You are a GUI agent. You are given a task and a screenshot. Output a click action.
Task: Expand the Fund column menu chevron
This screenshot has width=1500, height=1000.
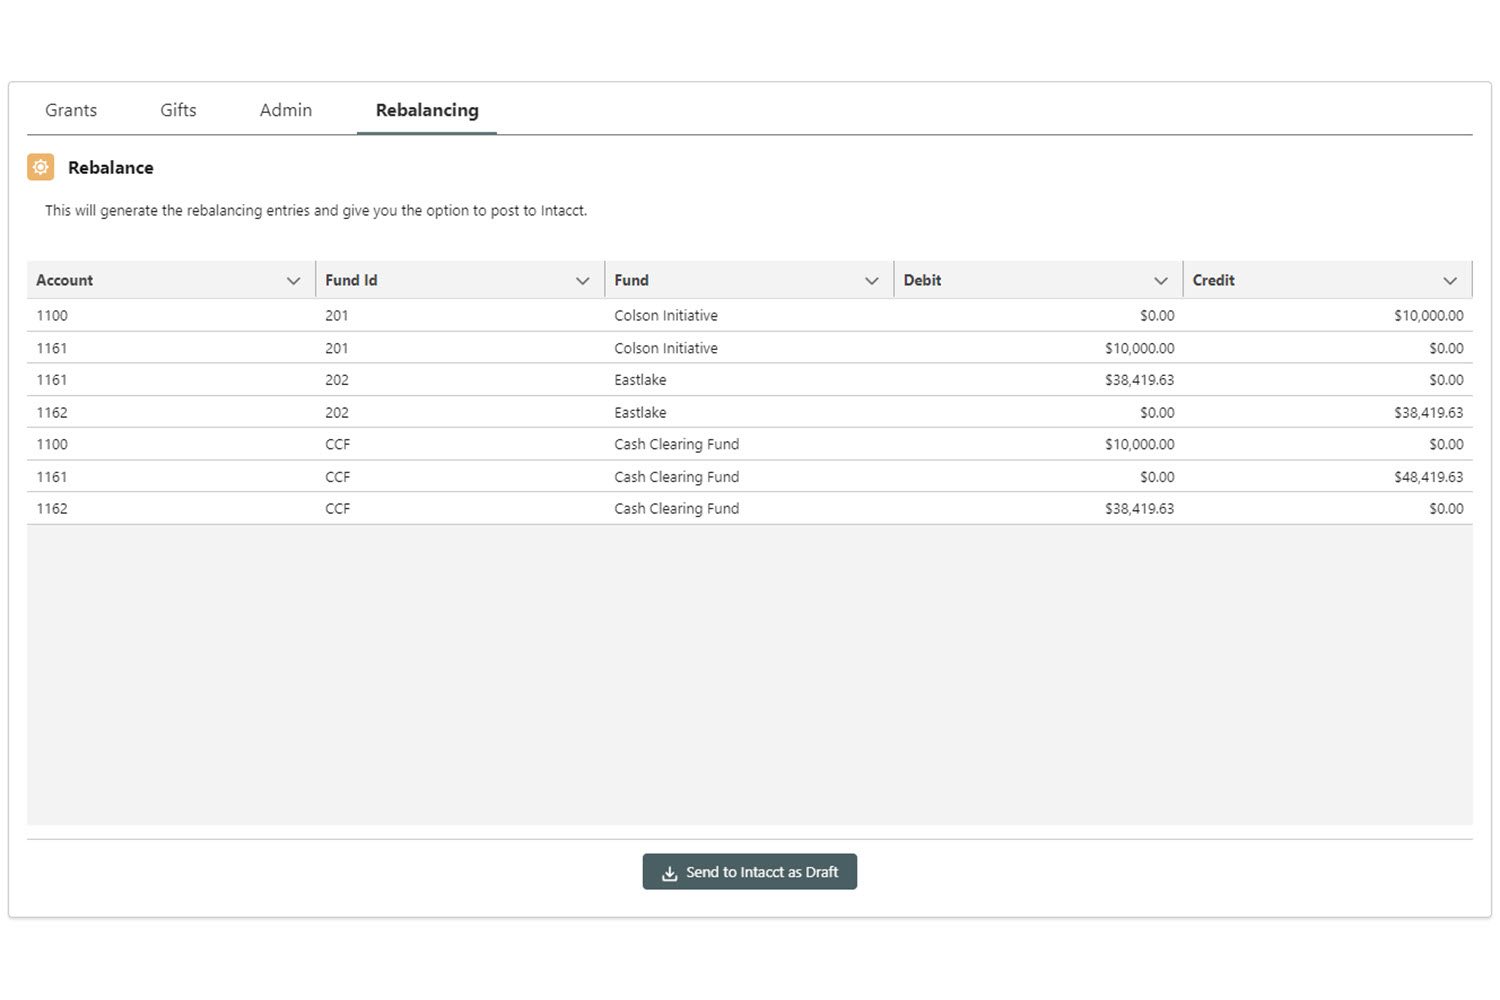(872, 281)
